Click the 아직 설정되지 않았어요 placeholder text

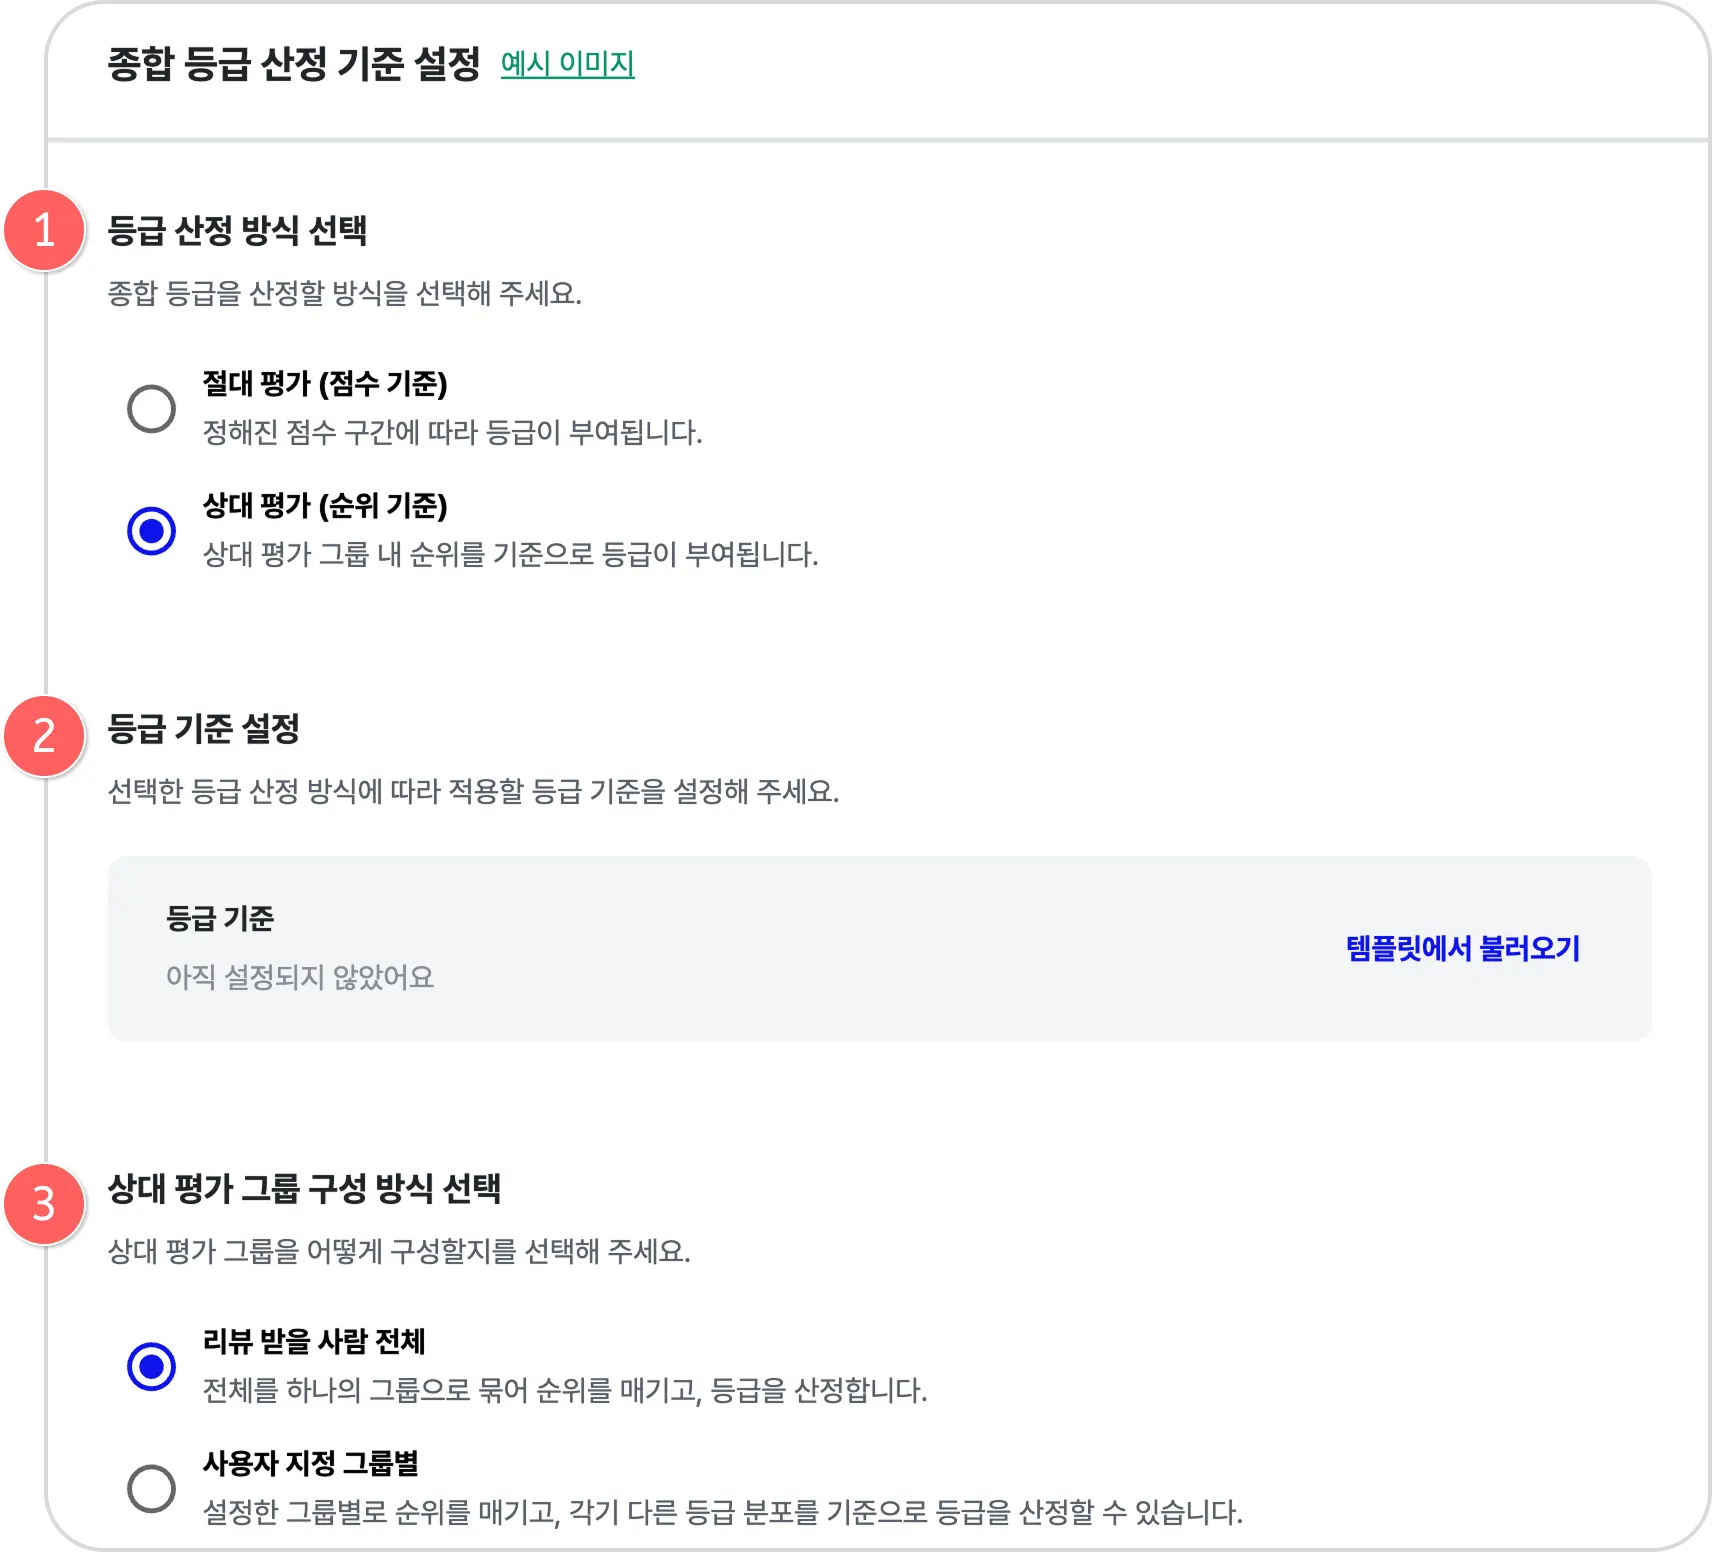(300, 977)
